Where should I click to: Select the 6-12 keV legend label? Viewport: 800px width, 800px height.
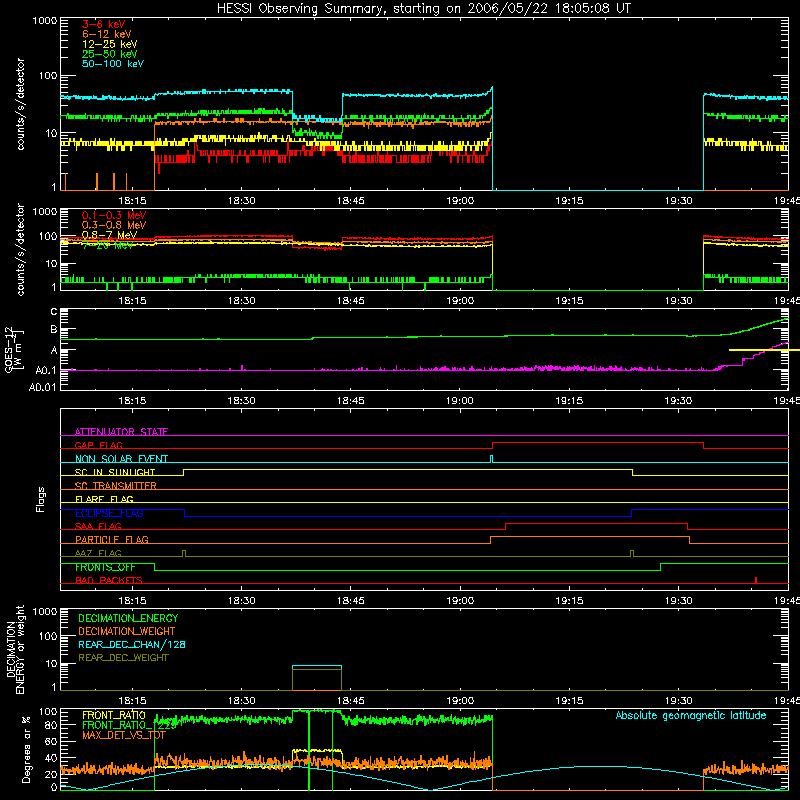(106, 34)
